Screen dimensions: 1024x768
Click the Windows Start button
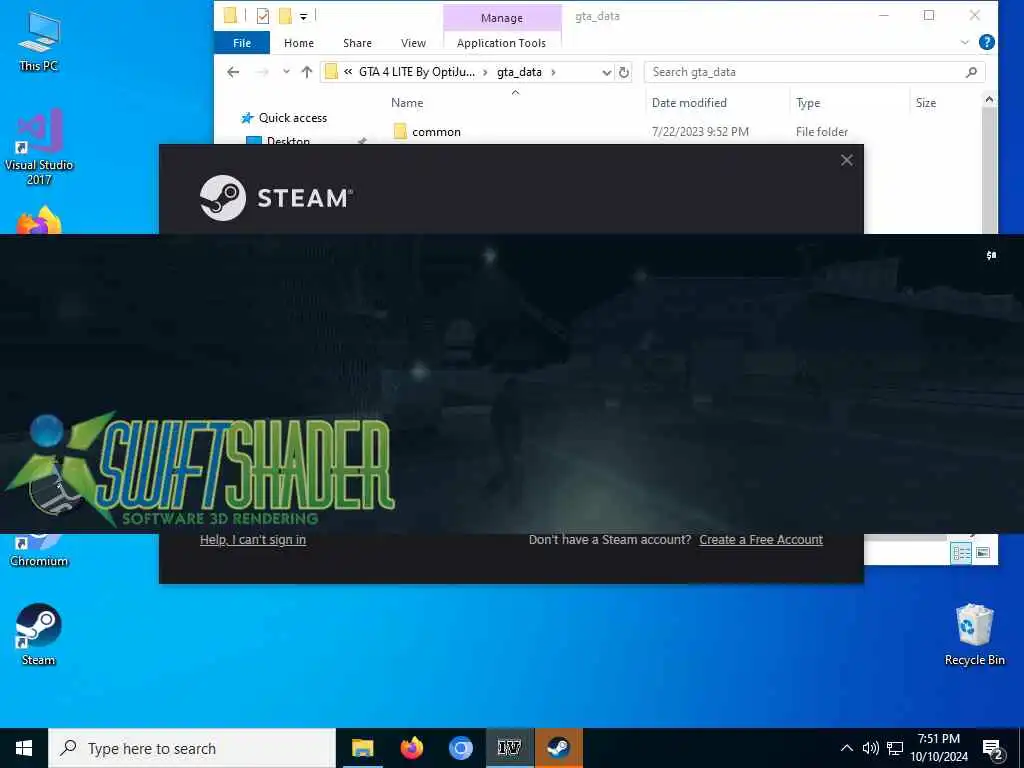(x=24, y=748)
